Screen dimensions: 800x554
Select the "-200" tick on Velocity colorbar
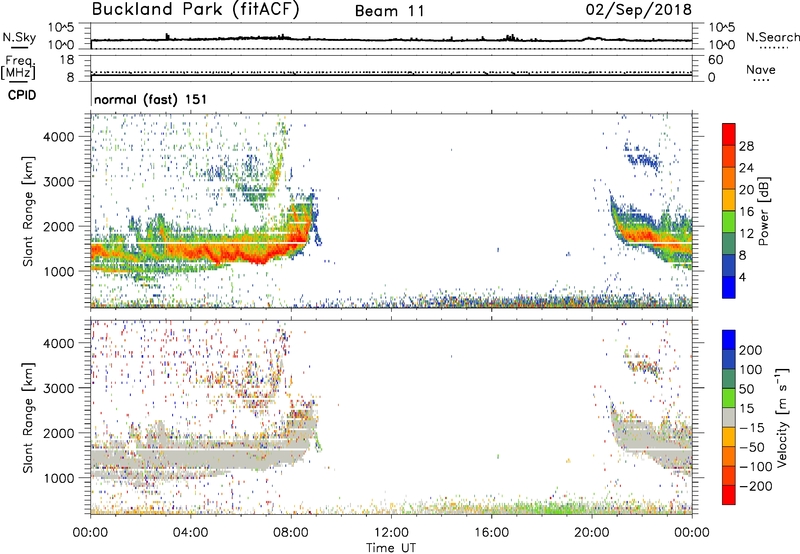pyautogui.click(x=756, y=486)
